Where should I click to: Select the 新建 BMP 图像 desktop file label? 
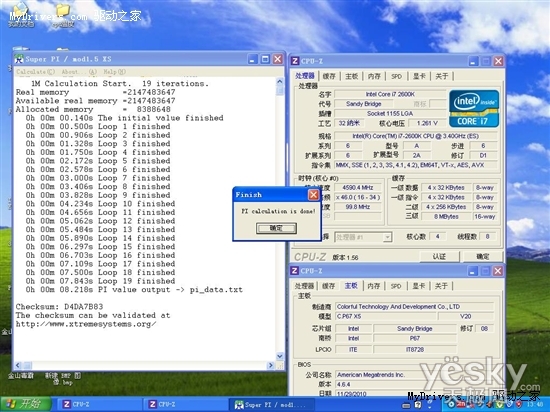63,379
